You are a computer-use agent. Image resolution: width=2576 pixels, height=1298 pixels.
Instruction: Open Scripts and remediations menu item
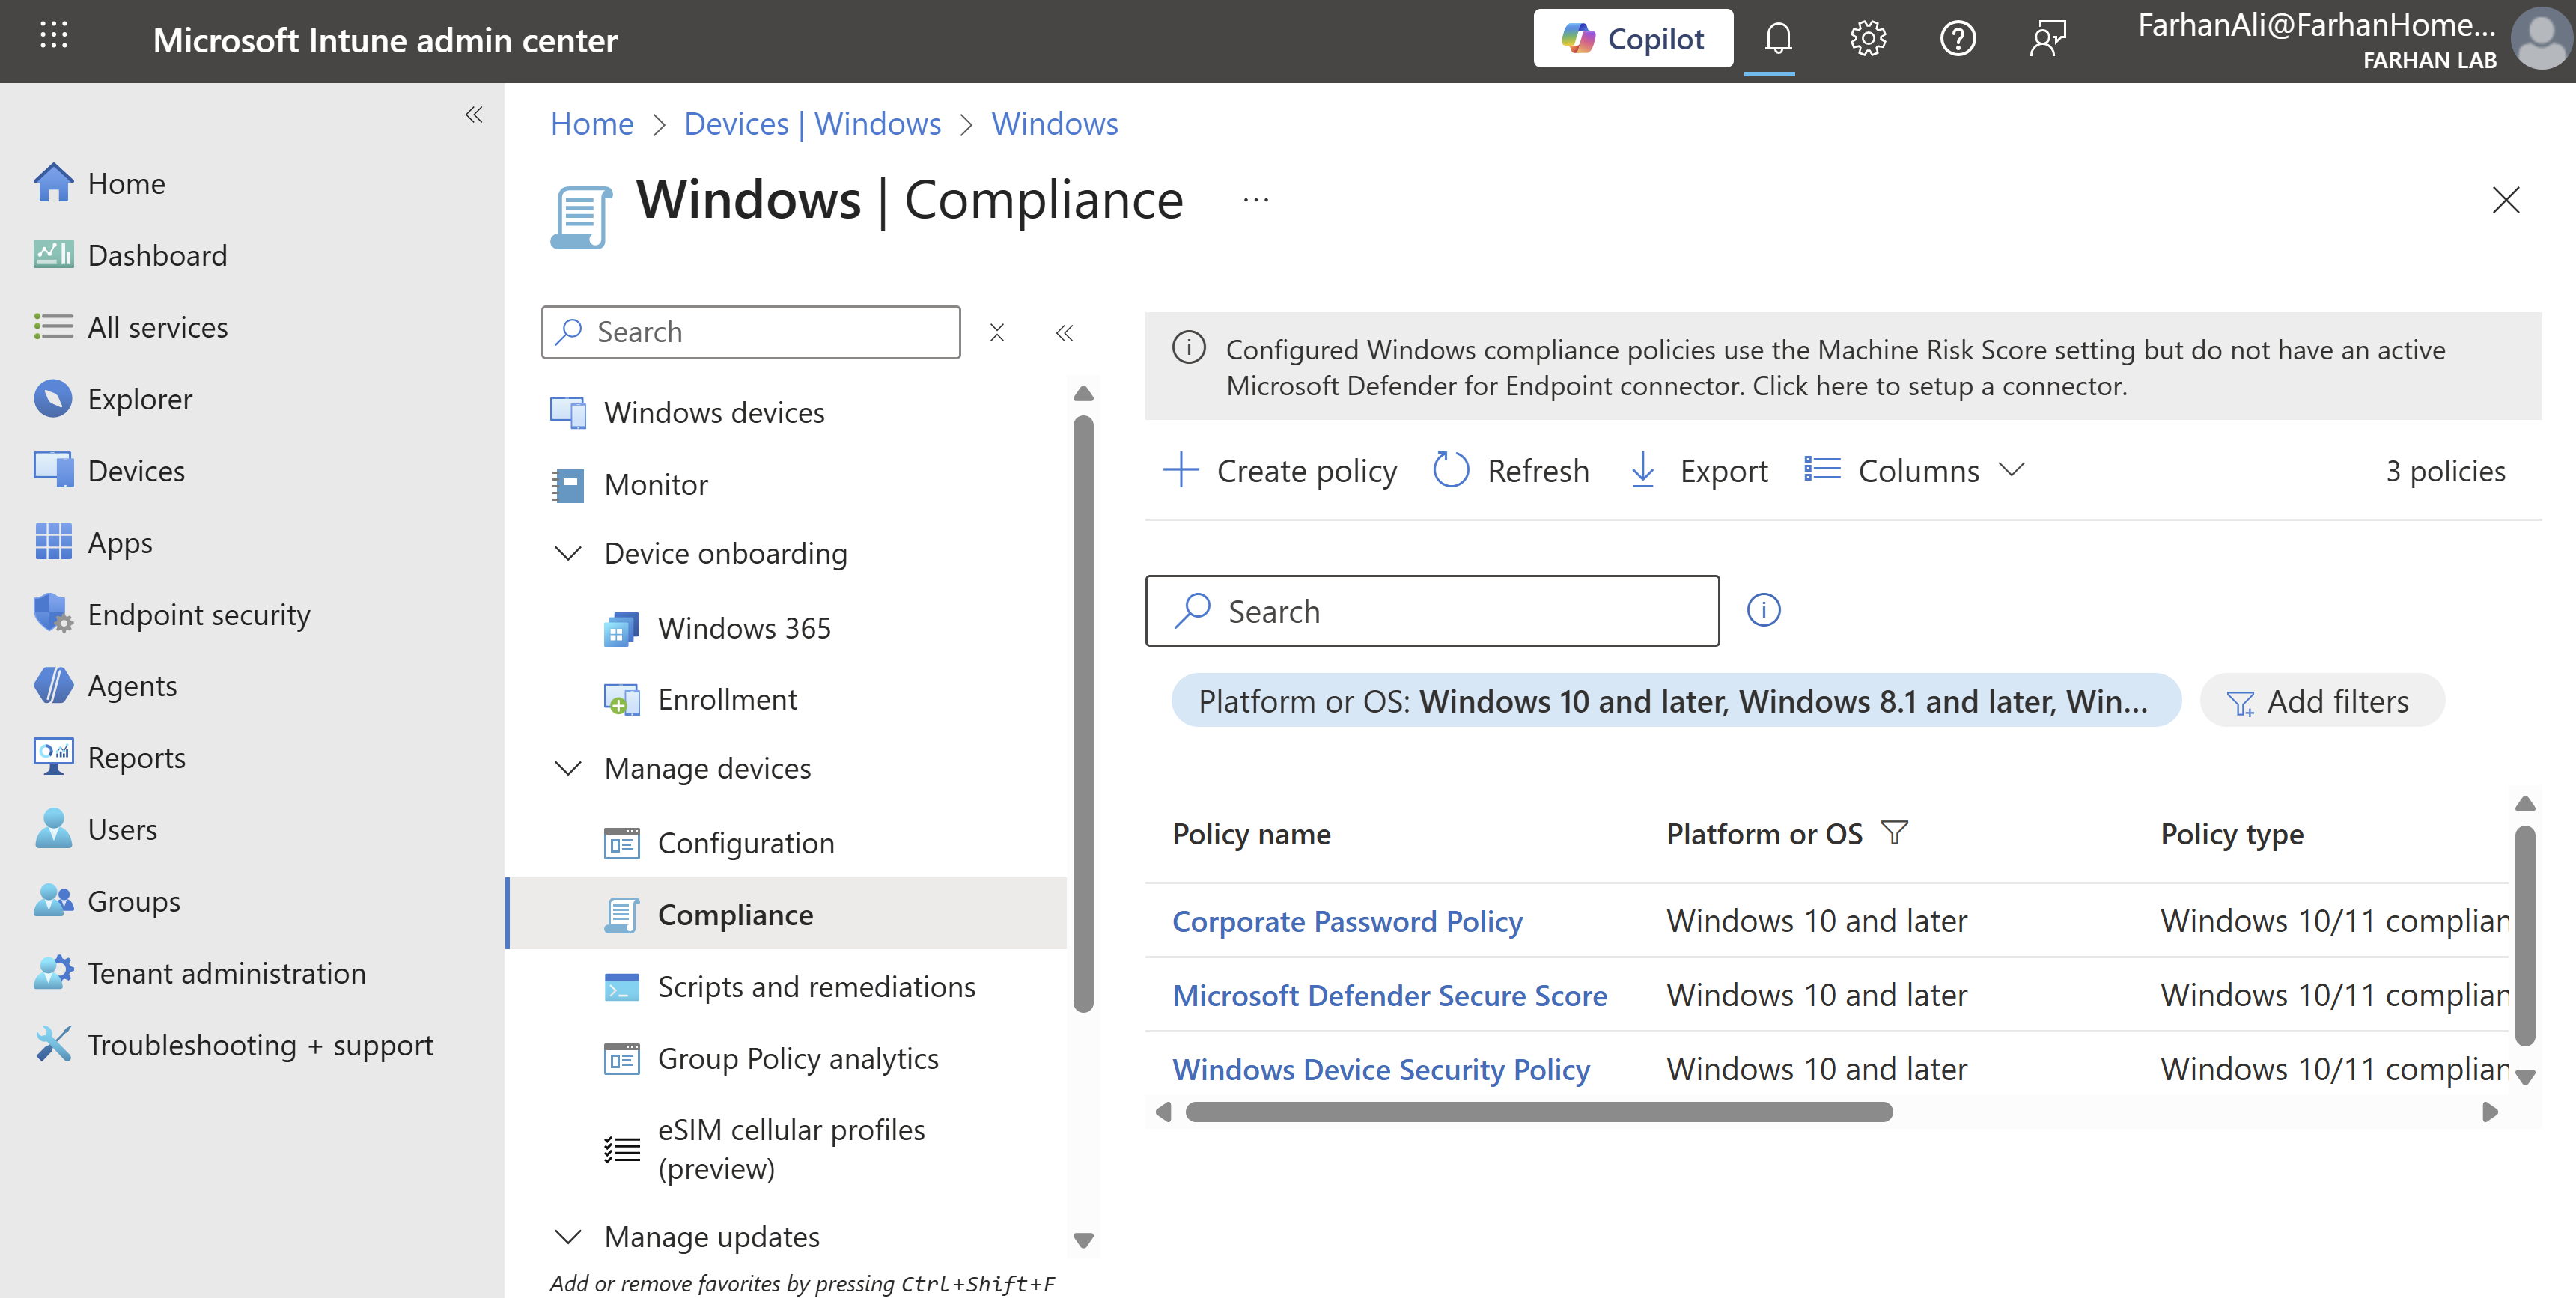(x=815, y=986)
